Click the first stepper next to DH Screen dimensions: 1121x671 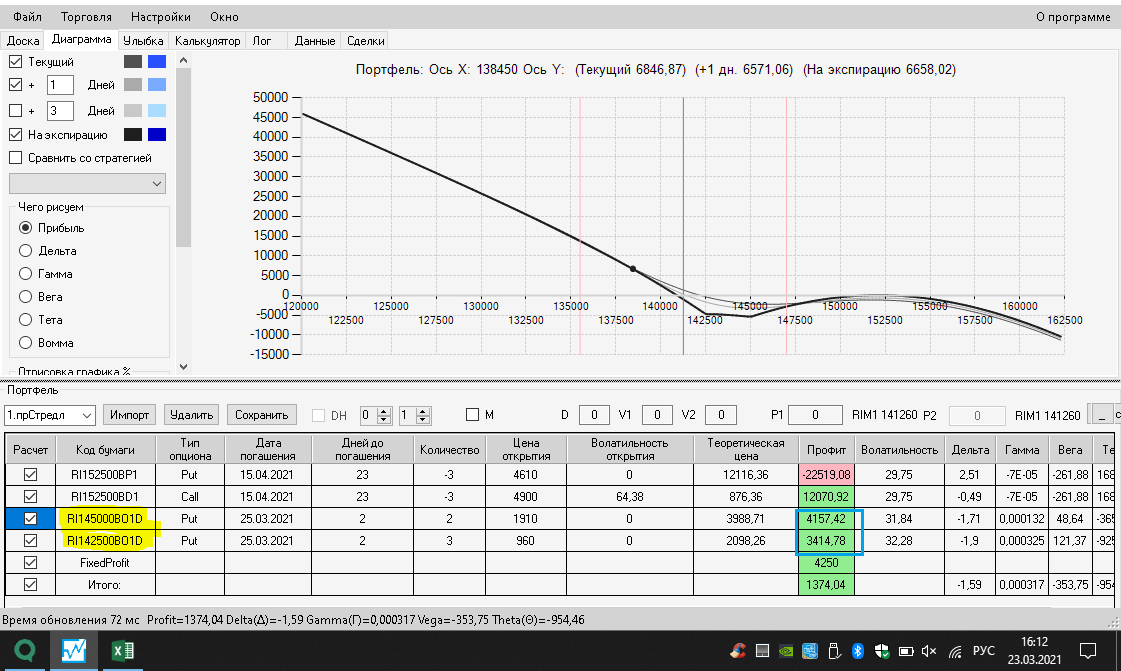tap(376, 415)
